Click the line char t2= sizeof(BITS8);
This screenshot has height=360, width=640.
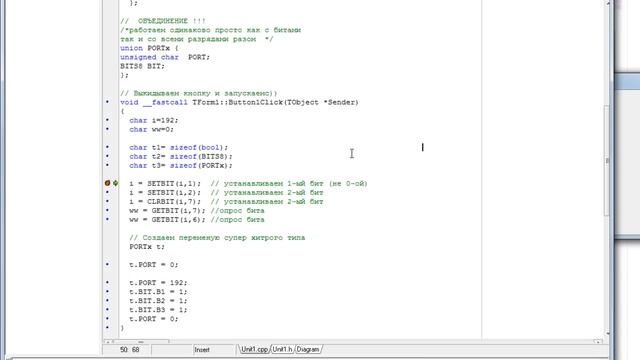[181, 156]
